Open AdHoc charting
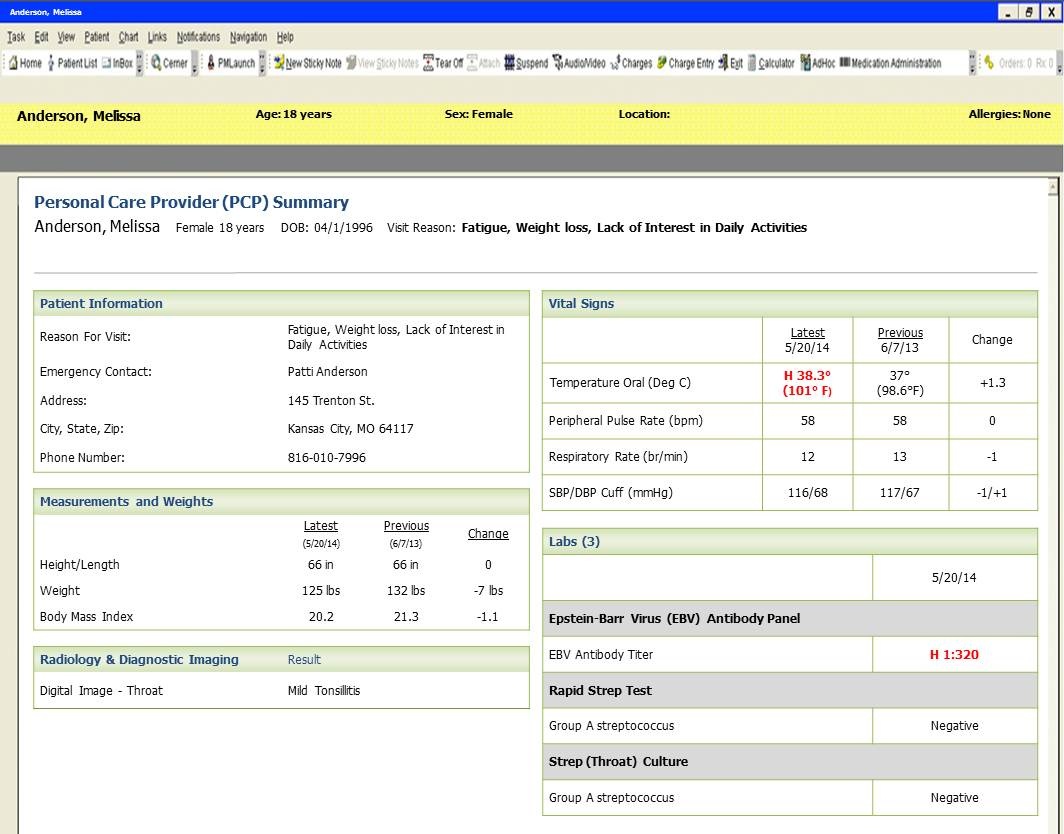Screen dimensions: 1064x834 click(818, 63)
